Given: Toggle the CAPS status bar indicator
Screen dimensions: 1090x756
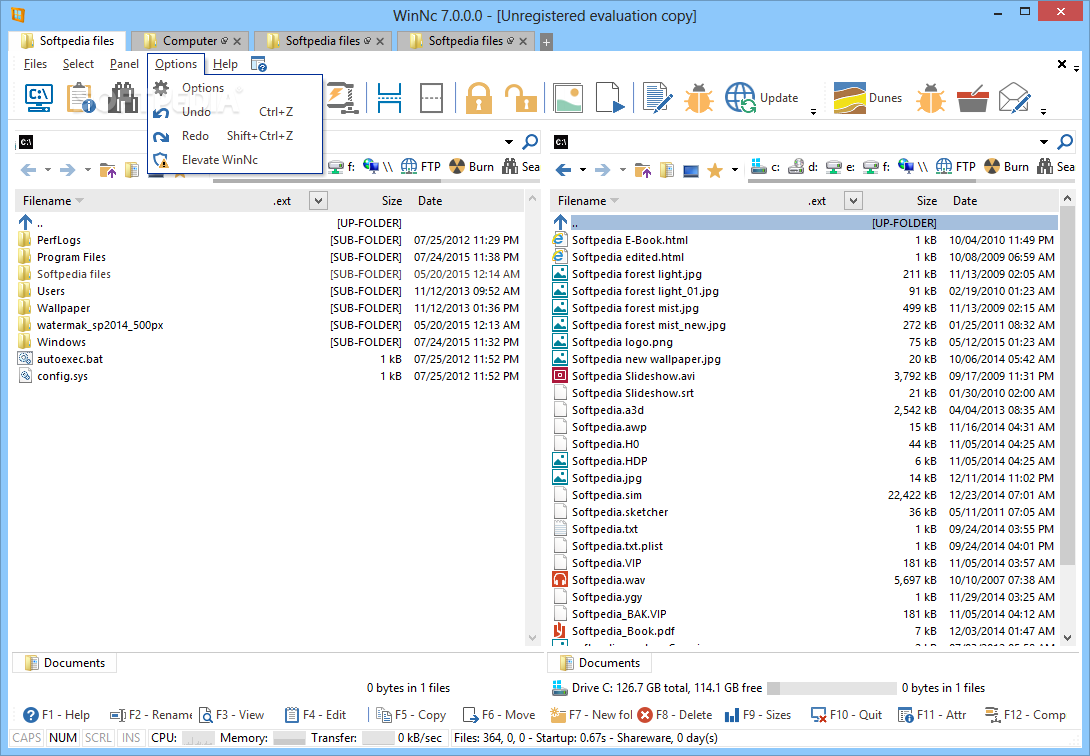Looking at the screenshot, I should pyautogui.click(x=27, y=738).
